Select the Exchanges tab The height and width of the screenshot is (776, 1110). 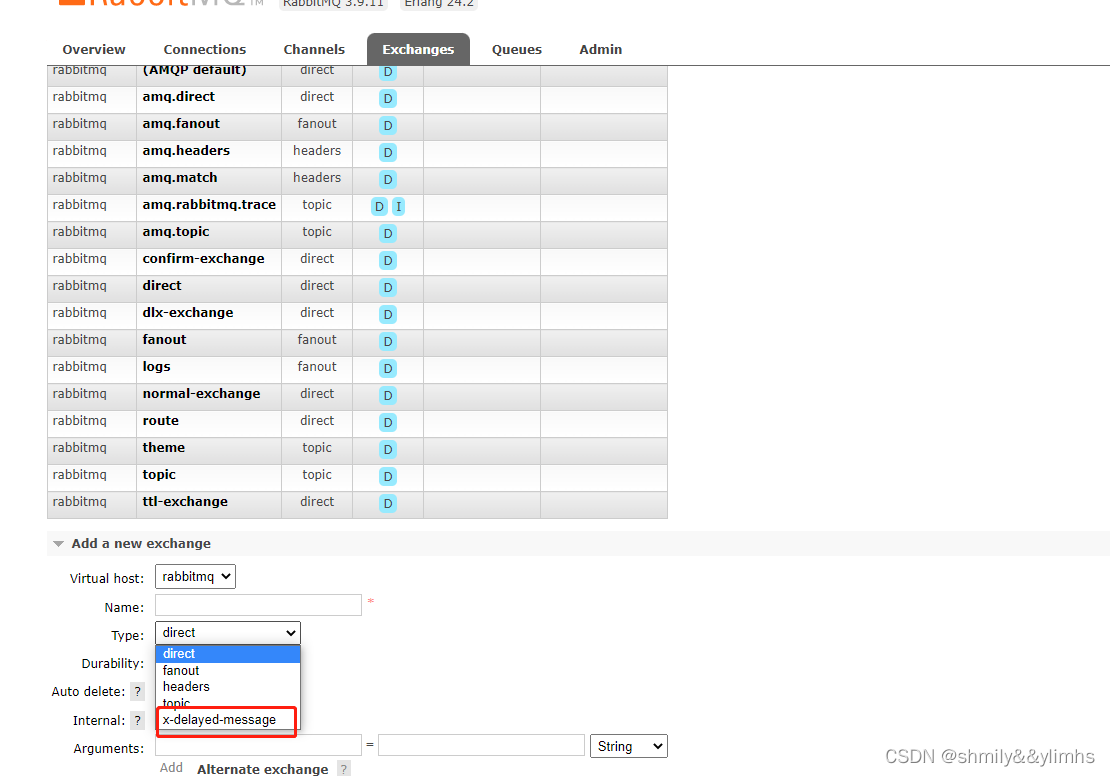tap(418, 50)
